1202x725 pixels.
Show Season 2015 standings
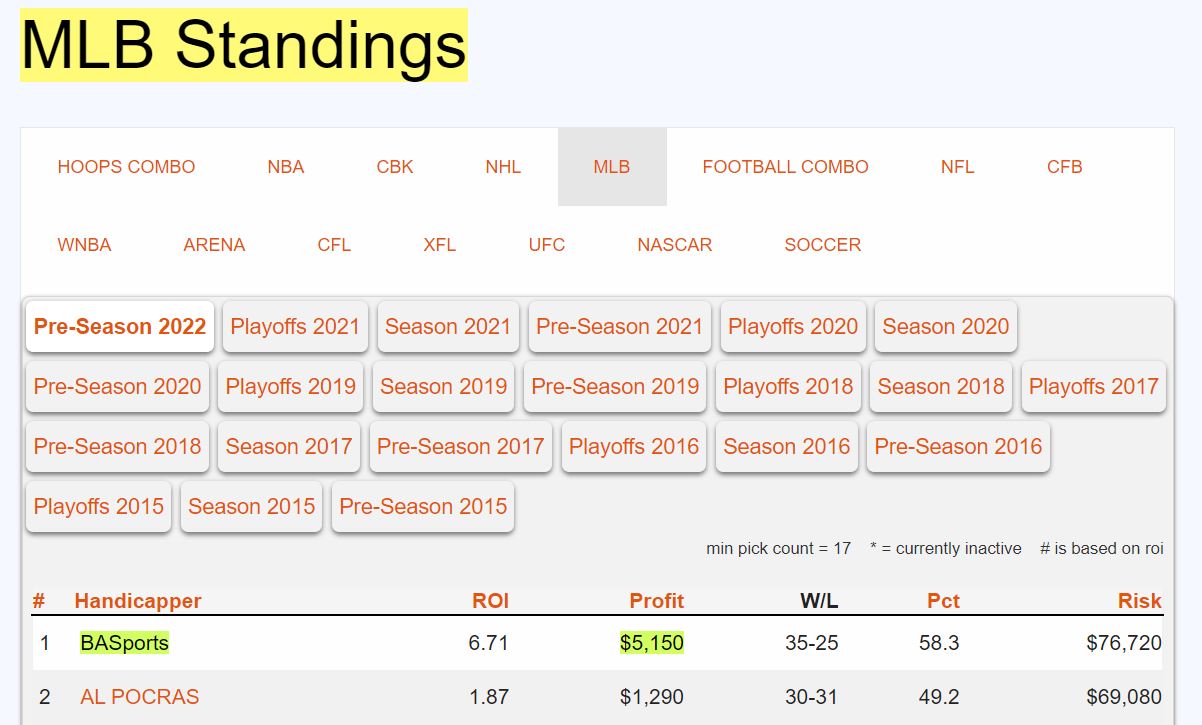(251, 507)
